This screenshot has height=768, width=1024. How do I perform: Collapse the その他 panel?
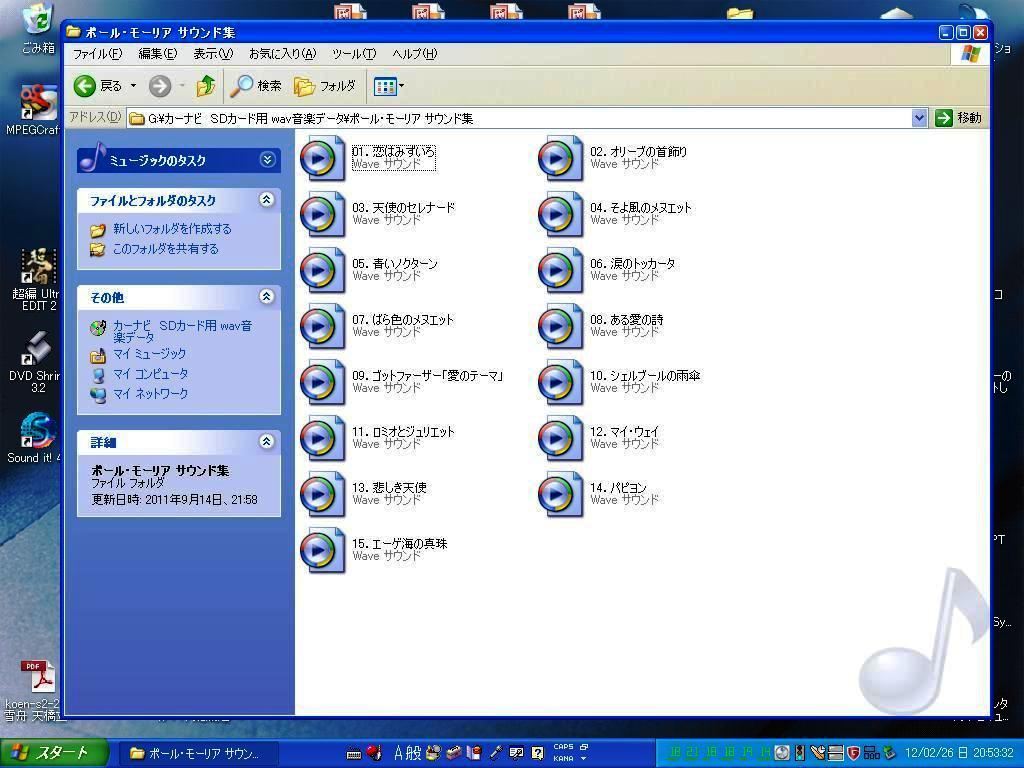(x=266, y=296)
